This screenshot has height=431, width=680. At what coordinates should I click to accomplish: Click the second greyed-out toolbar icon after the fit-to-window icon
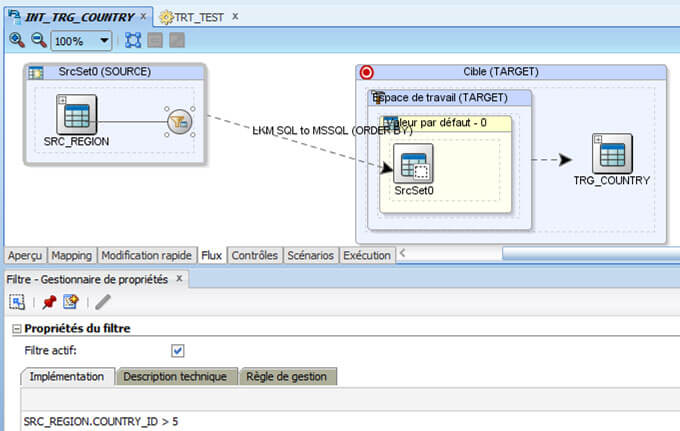177,40
